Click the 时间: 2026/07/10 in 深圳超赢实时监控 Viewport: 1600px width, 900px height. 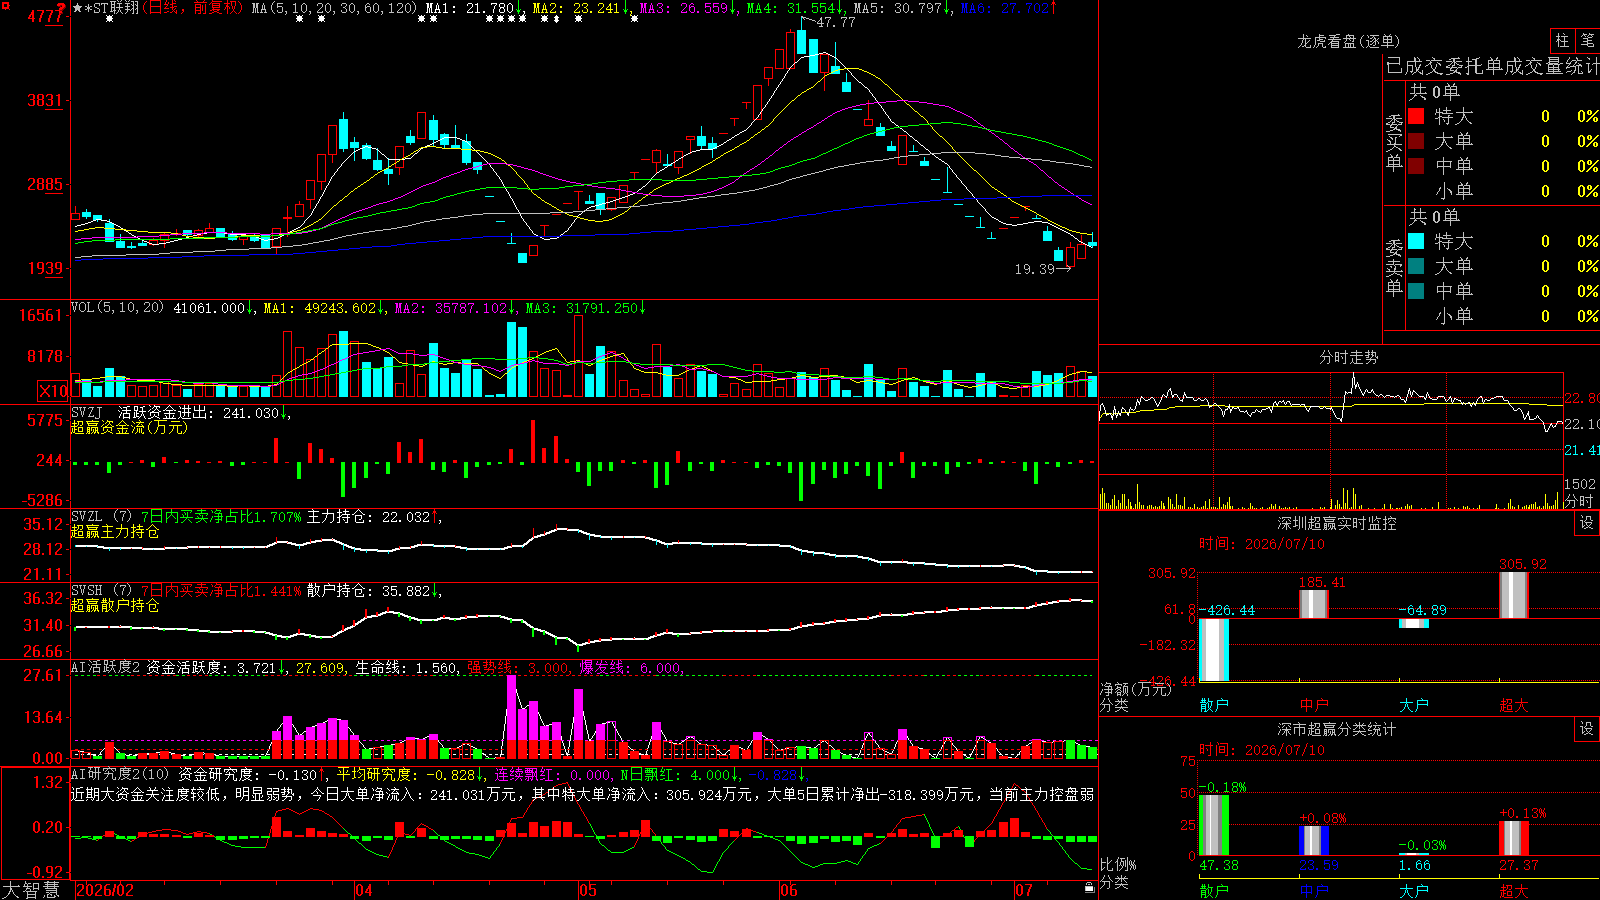pyautogui.click(x=1262, y=544)
